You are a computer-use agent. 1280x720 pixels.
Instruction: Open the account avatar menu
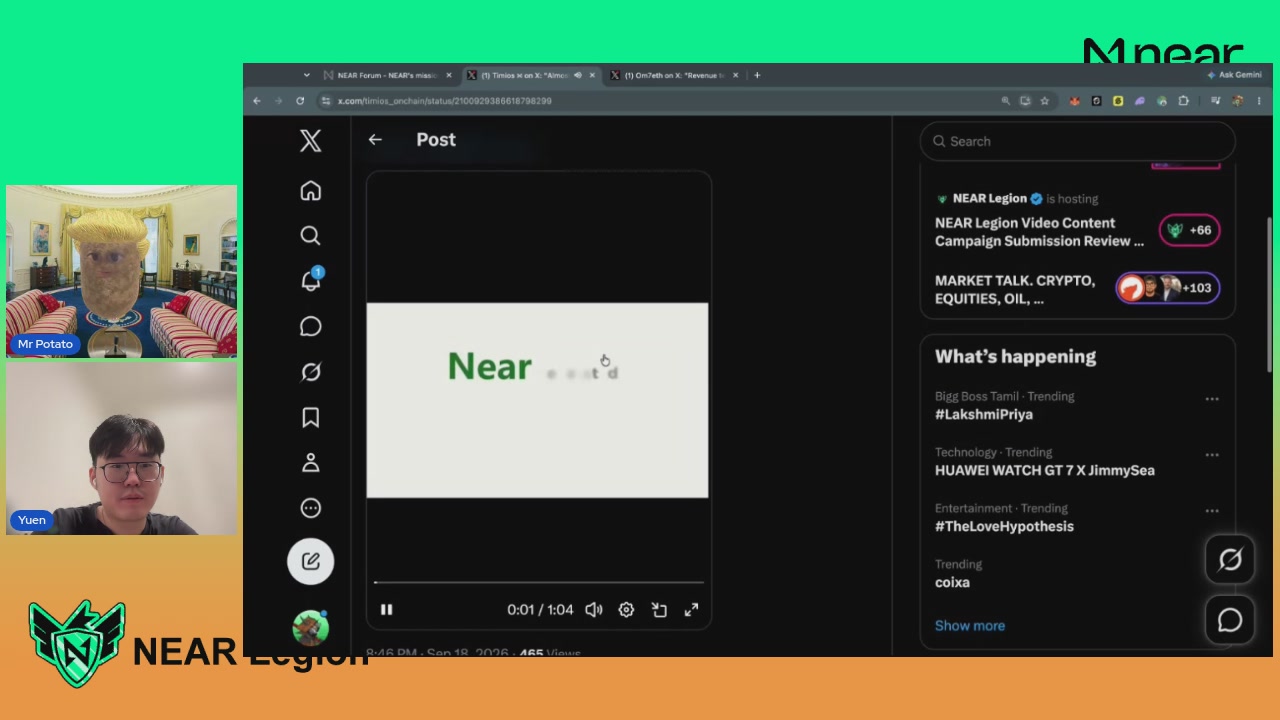pos(310,627)
